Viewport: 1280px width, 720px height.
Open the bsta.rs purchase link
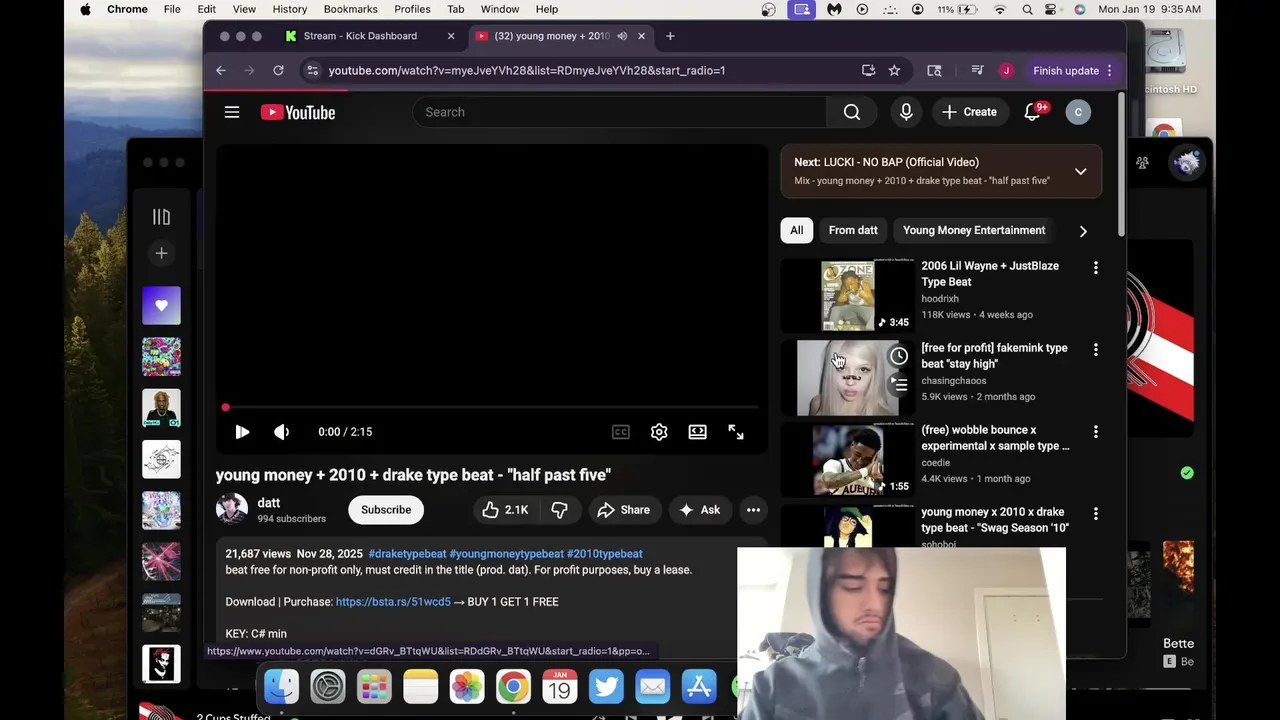393,602
